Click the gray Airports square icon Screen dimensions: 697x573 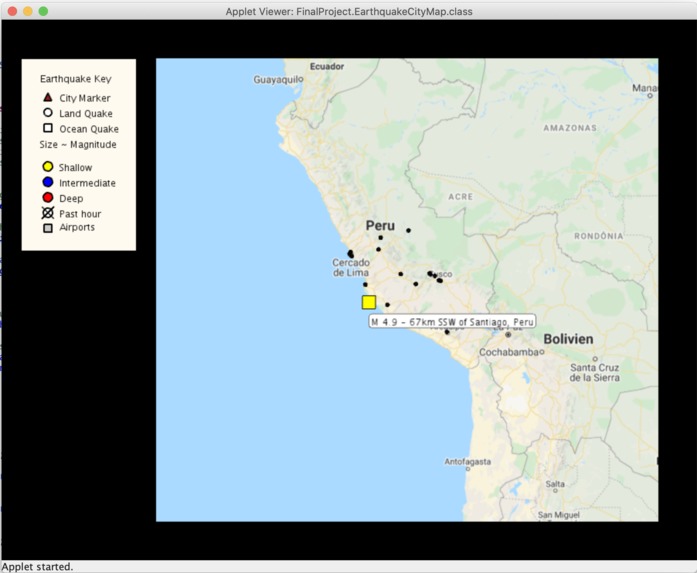click(x=48, y=228)
